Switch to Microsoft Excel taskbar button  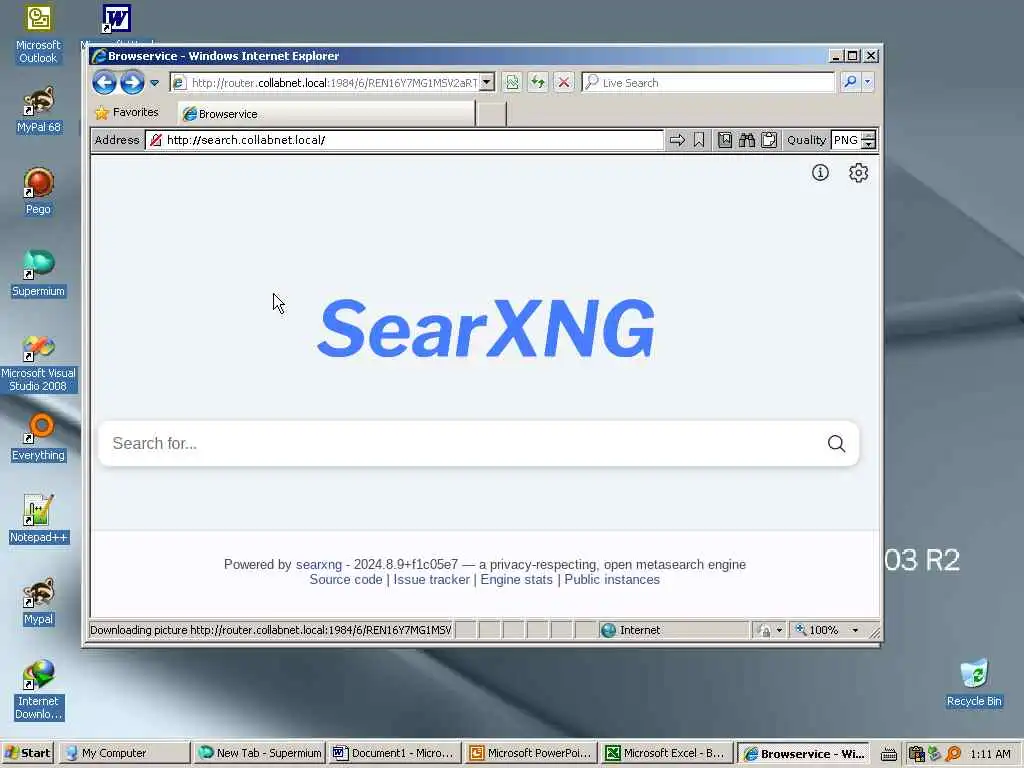point(665,753)
